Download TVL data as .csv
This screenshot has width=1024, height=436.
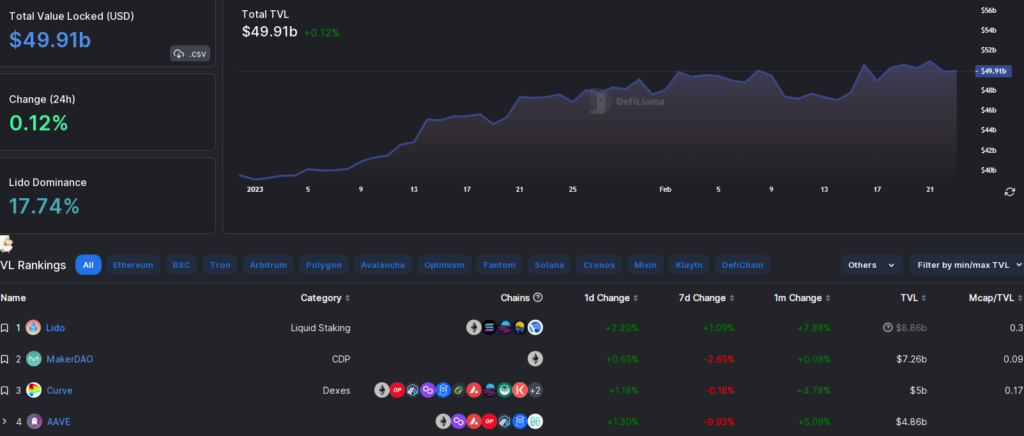pos(190,54)
